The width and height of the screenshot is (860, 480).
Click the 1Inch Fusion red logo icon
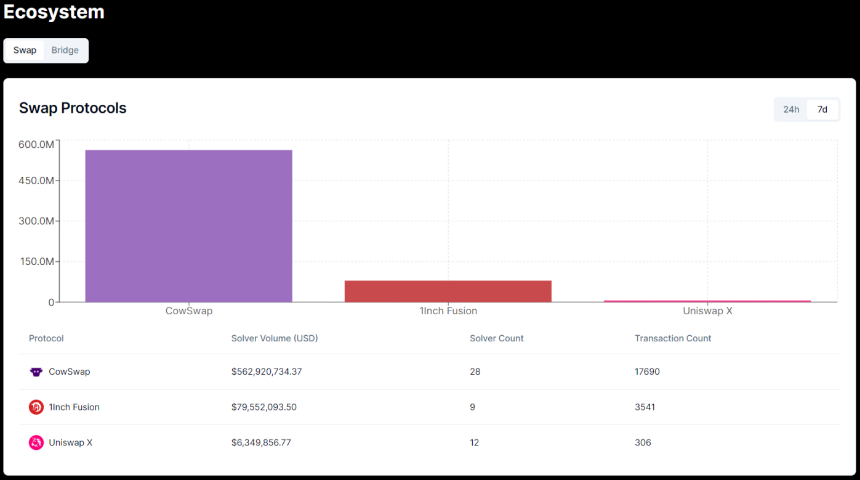[36, 407]
